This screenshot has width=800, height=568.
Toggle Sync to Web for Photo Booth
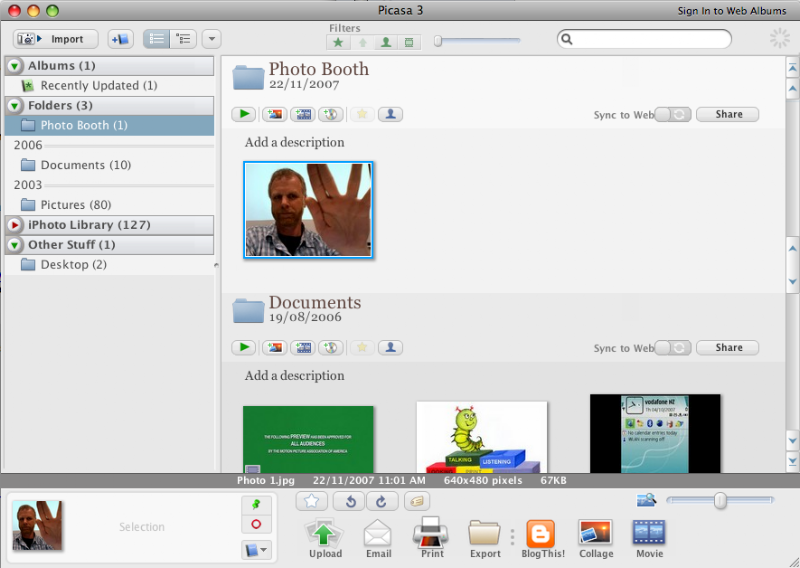[673, 114]
